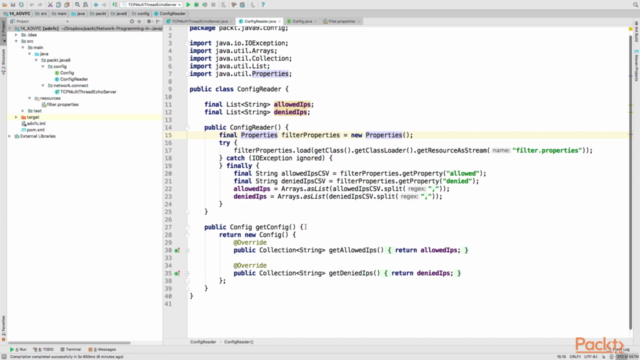
Task: Collapse the src folder arrow
Action: pyautogui.click(x=16, y=41)
